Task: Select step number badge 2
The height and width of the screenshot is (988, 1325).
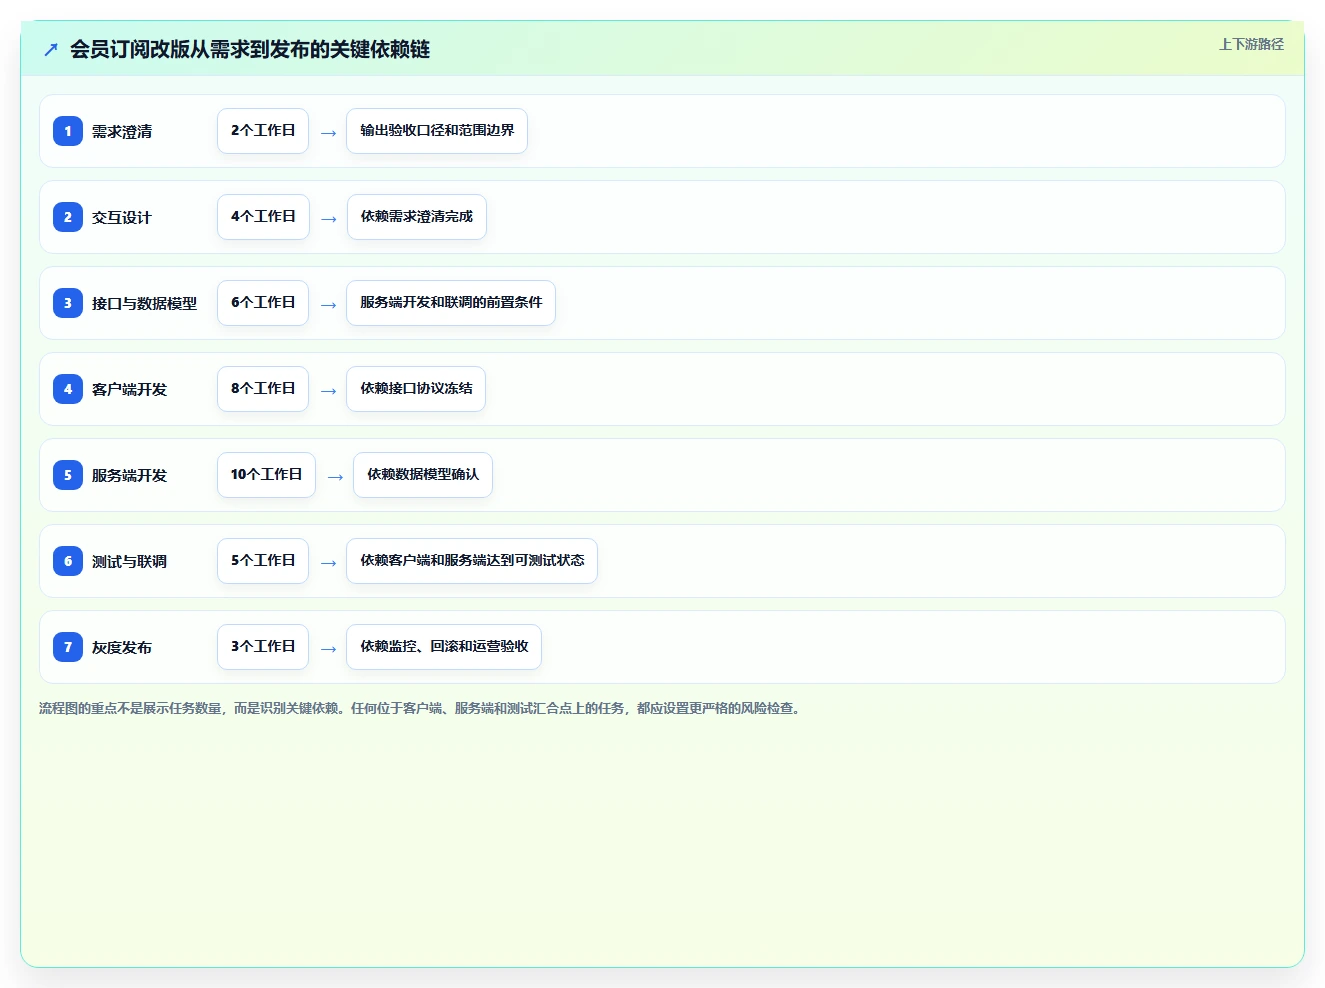Action: tap(68, 217)
